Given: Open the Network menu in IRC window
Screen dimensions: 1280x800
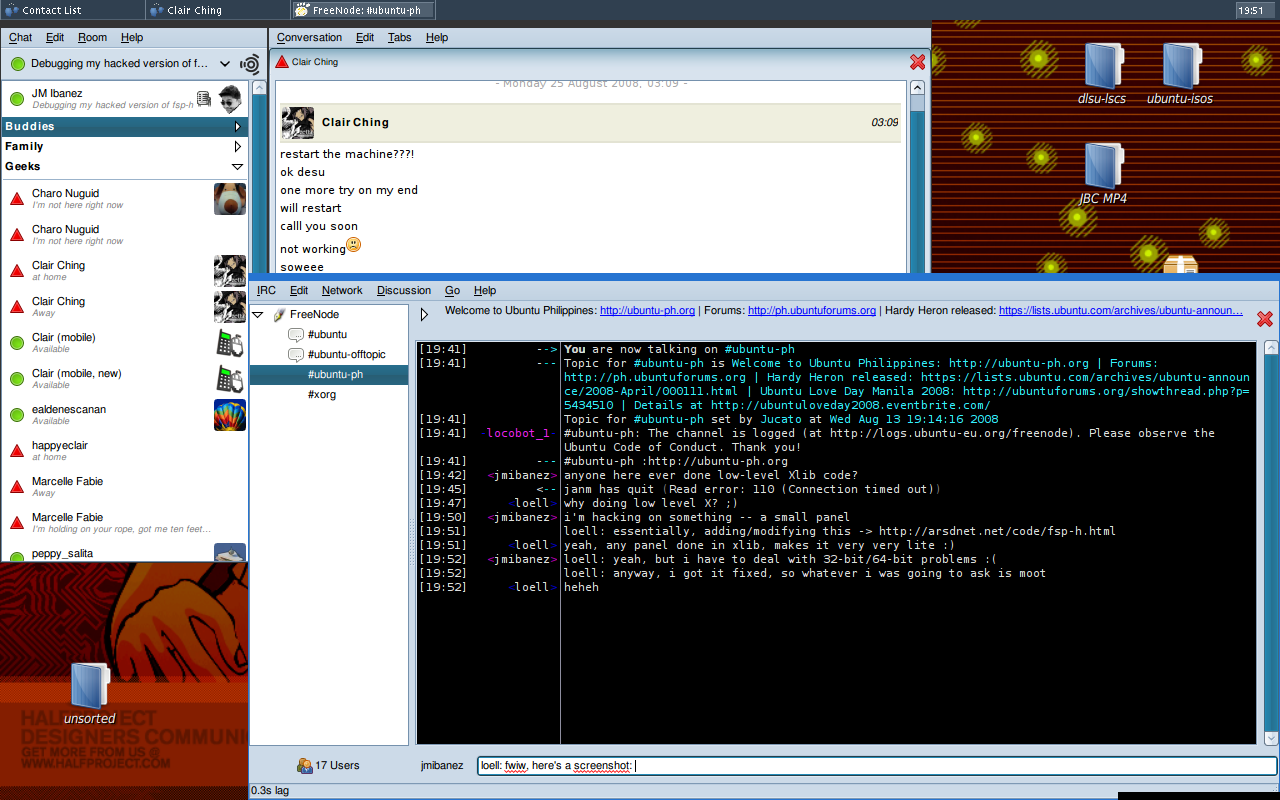Looking at the screenshot, I should coord(342,290).
